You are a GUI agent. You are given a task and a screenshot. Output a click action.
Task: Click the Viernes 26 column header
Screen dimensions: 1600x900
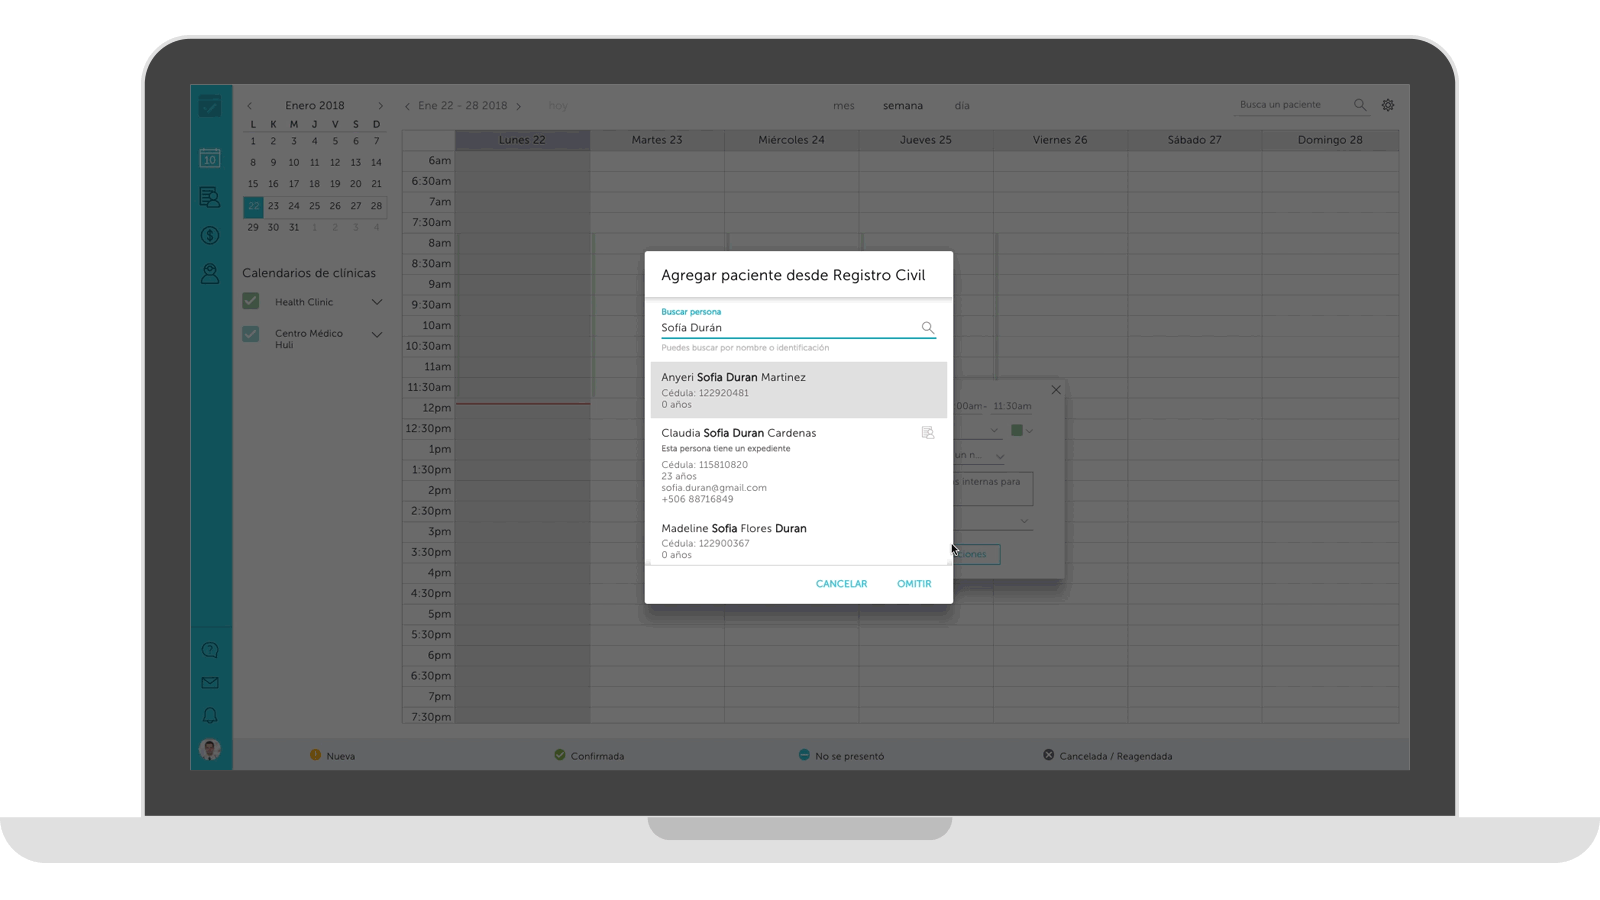[1060, 140]
